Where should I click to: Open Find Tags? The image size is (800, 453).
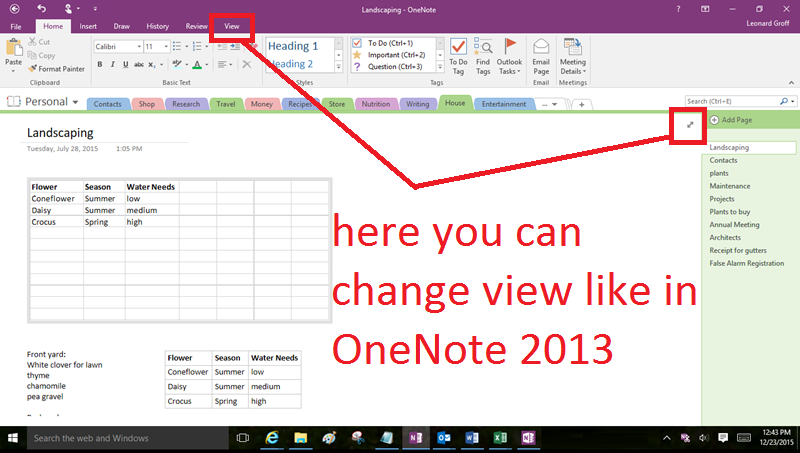pyautogui.click(x=483, y=57)
